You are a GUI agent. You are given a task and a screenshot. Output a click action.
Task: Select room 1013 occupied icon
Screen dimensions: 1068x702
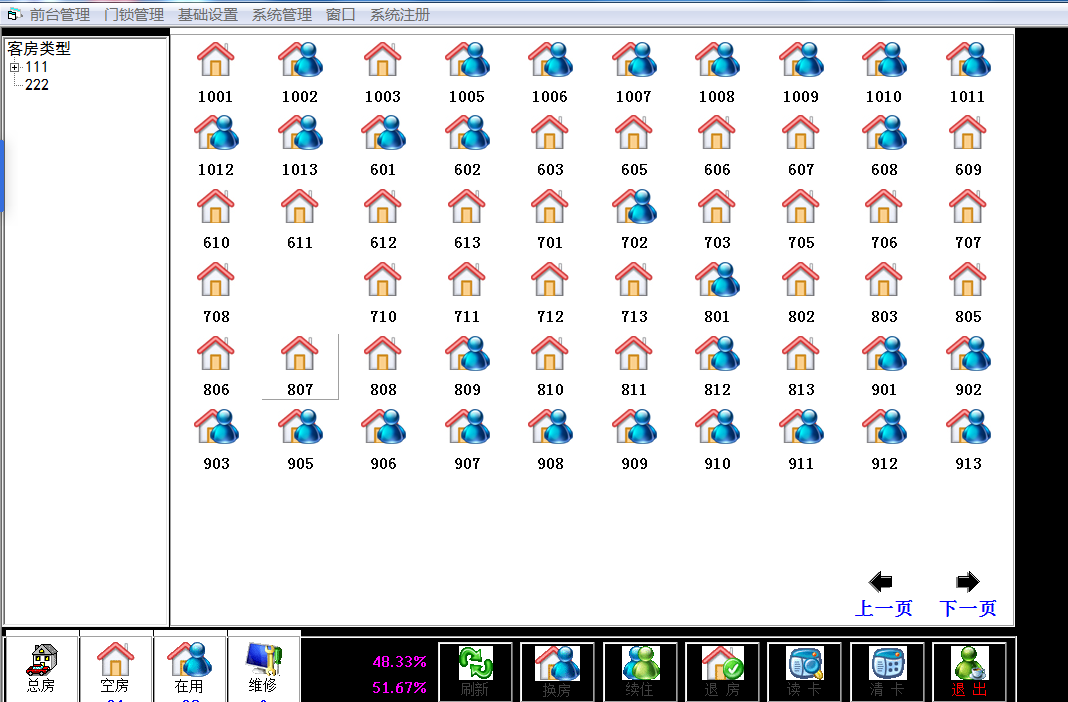tap(300, 133)
